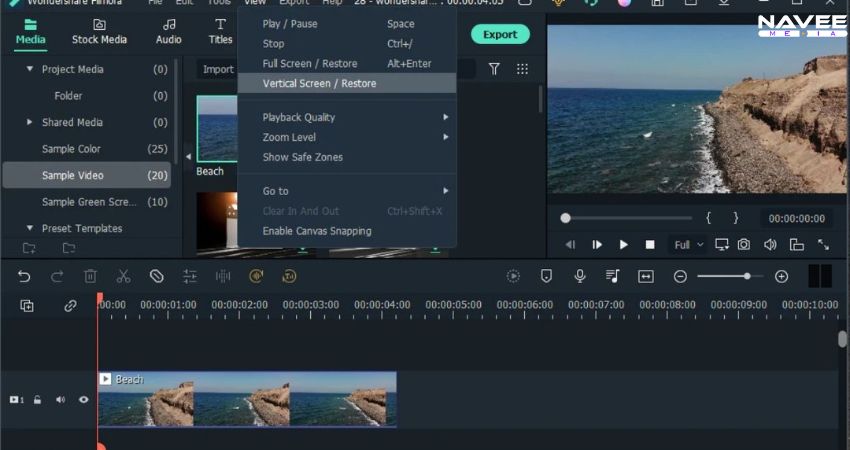The width and height of the screenshot is (850, 450).
Task: Open the Zoom Level submenu
Action: (347, 137)
